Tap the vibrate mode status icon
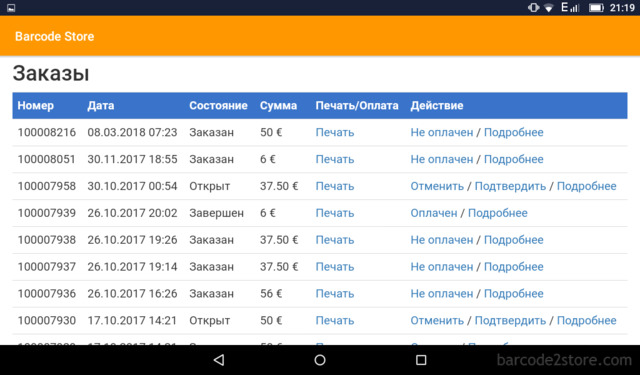 [533, 8]
